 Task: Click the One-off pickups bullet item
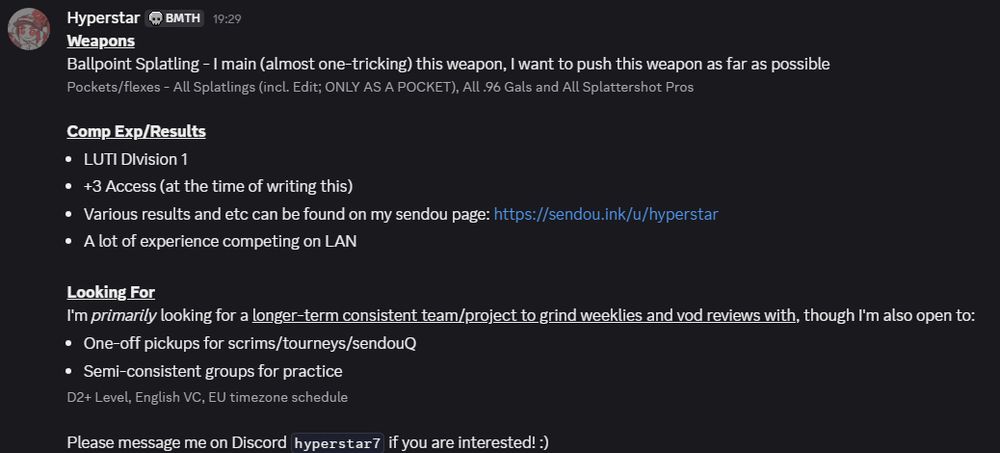250,343
